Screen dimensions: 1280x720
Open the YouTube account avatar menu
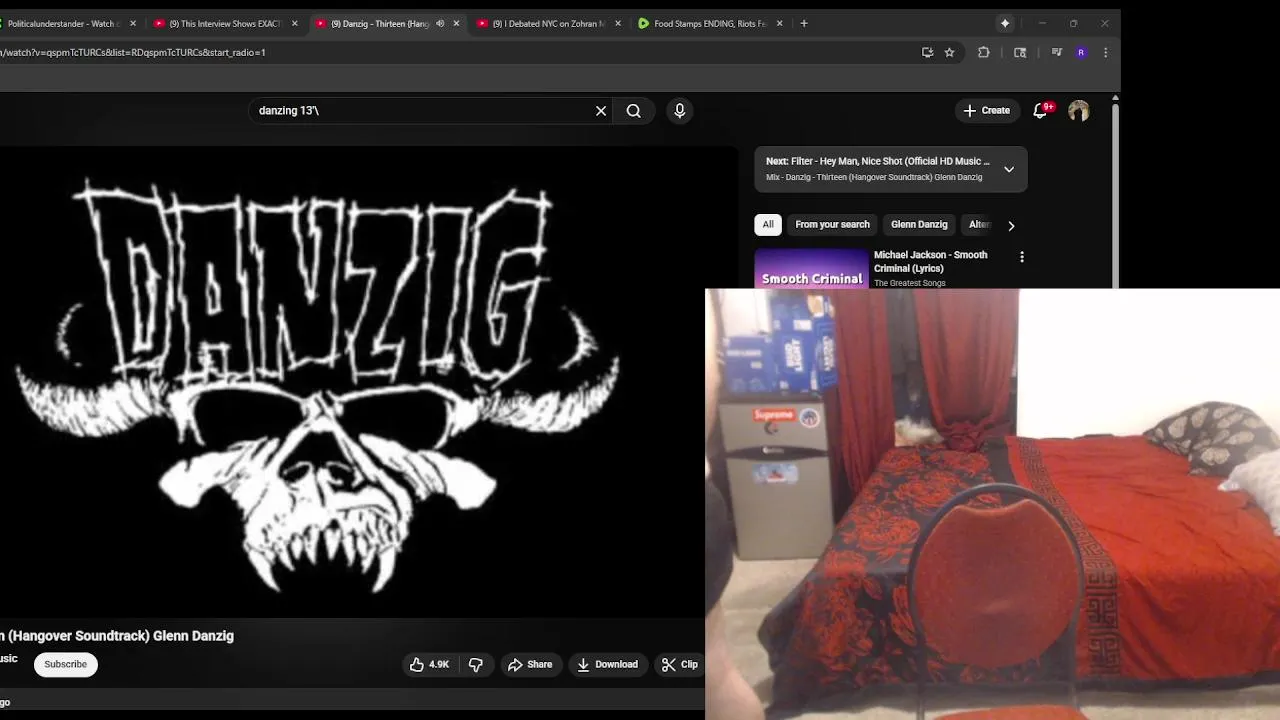click(x=1078, y=111)
